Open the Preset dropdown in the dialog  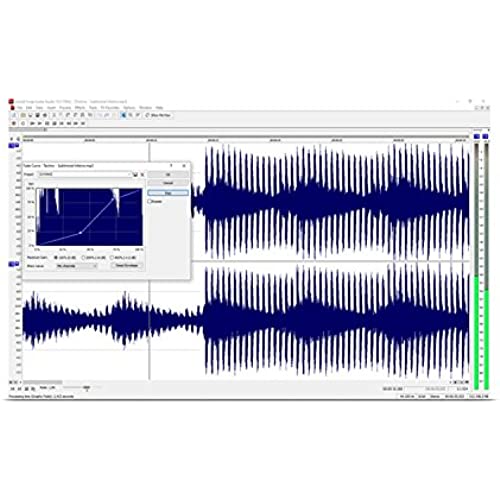(x=85, y=174)
